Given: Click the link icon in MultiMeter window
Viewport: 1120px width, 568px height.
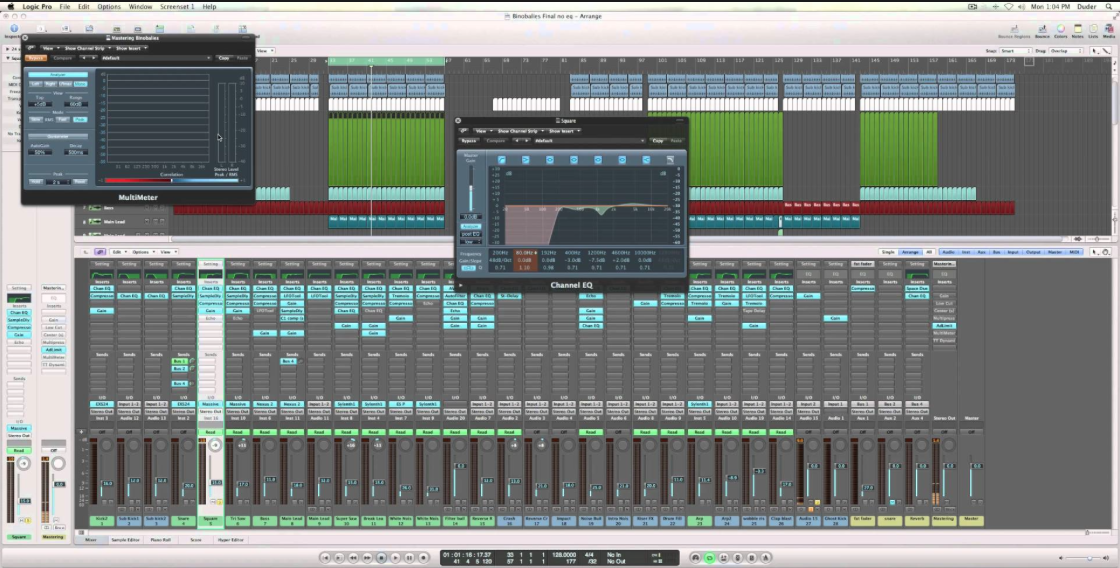Looking at the screenshot, I should 30,49.
